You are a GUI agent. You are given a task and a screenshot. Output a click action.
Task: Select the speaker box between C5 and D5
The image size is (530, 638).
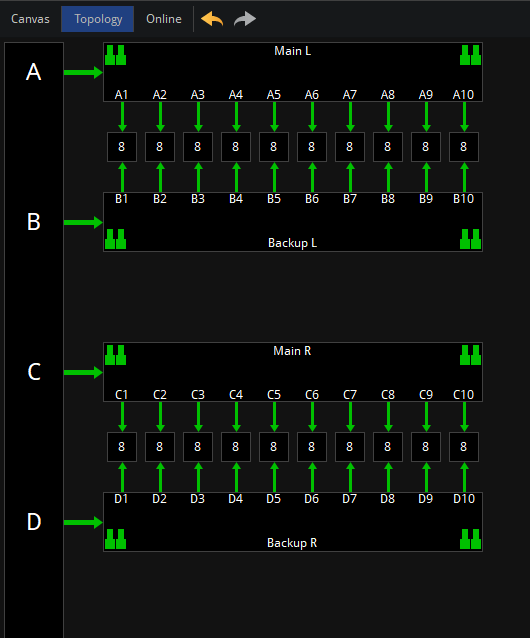(274, 447)
